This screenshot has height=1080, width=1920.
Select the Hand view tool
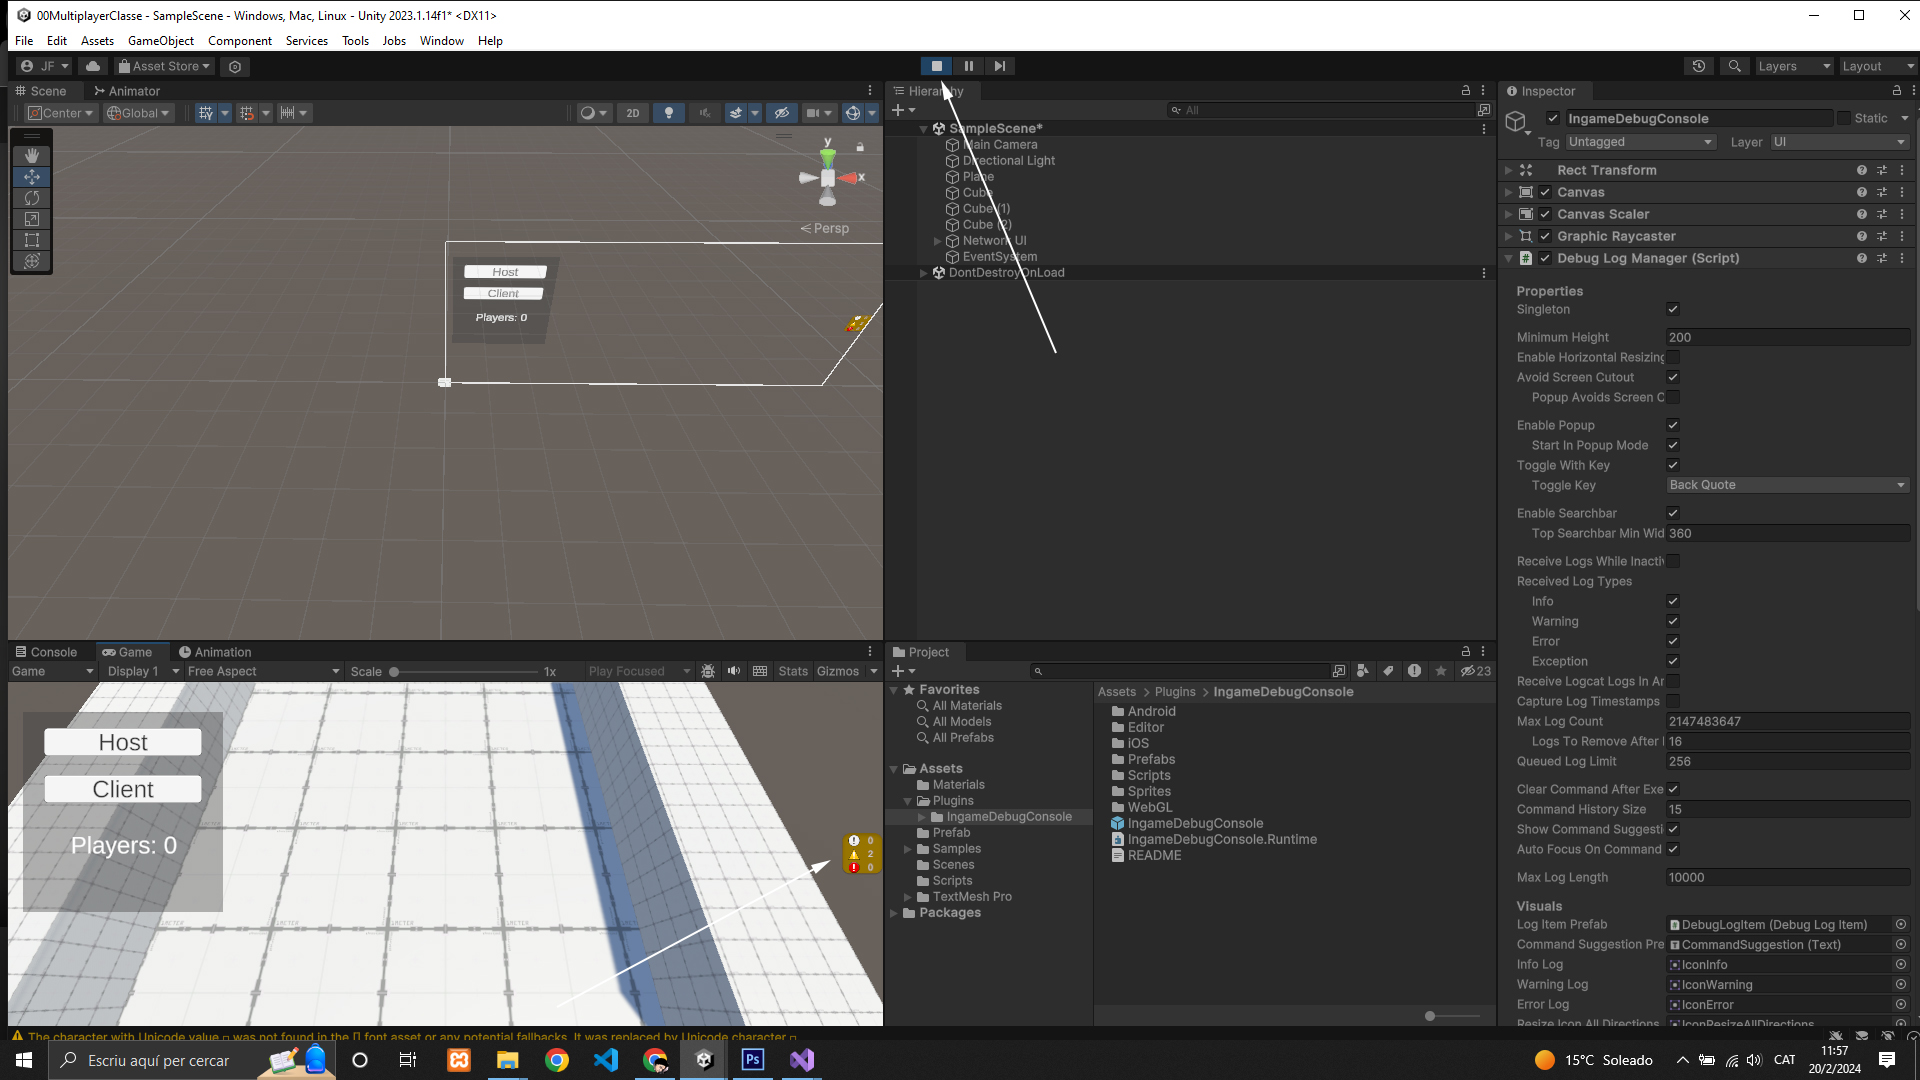32,156
